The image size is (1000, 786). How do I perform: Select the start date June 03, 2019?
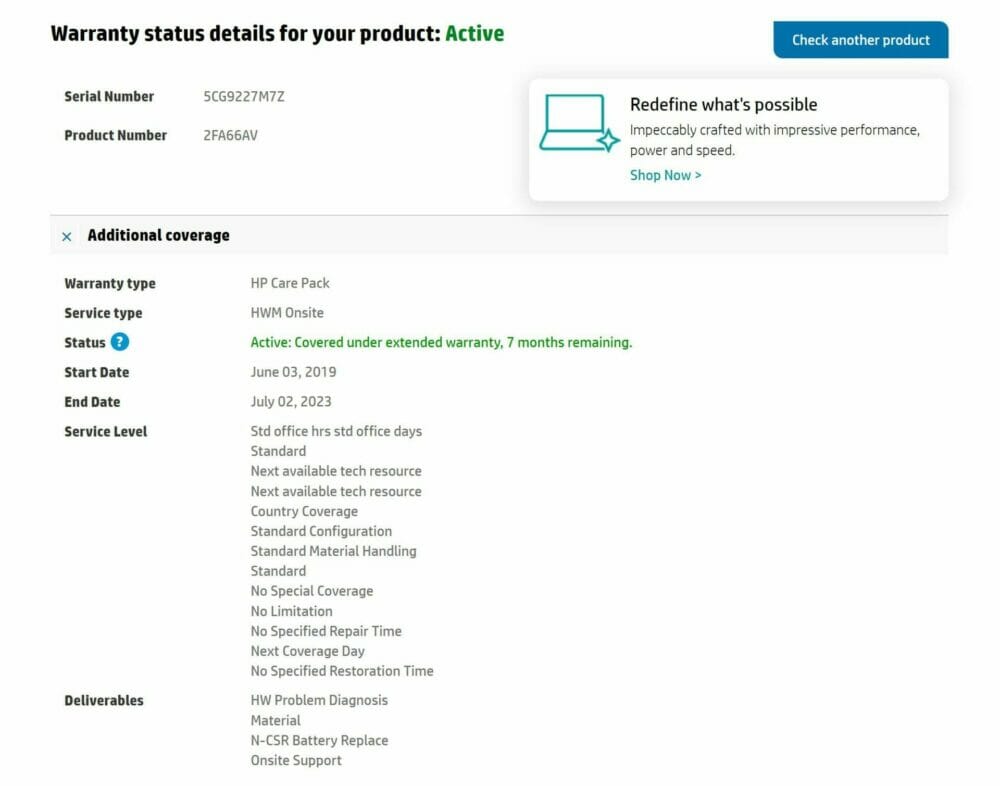293,372
